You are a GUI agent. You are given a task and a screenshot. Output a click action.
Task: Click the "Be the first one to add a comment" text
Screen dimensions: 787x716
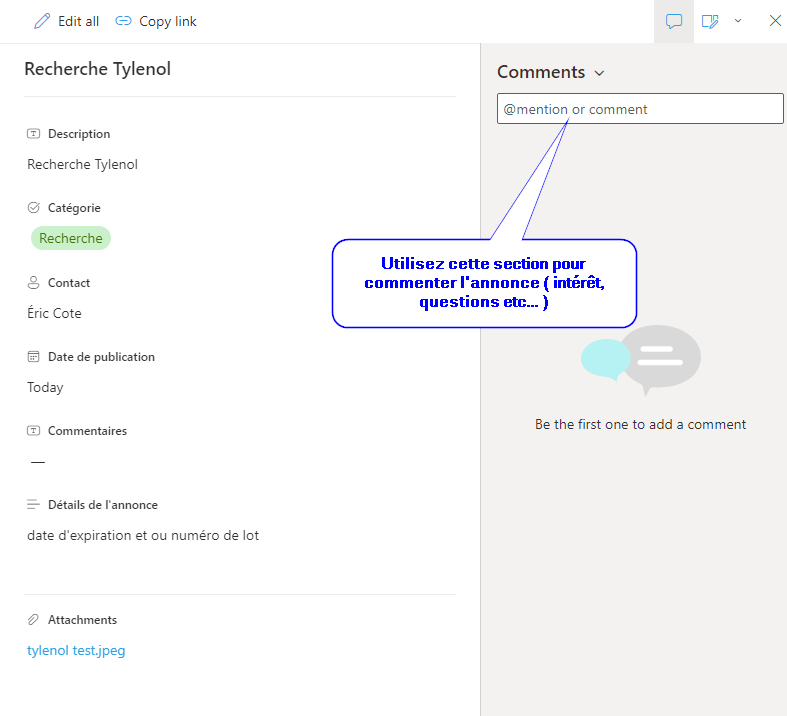click(640, 424)
